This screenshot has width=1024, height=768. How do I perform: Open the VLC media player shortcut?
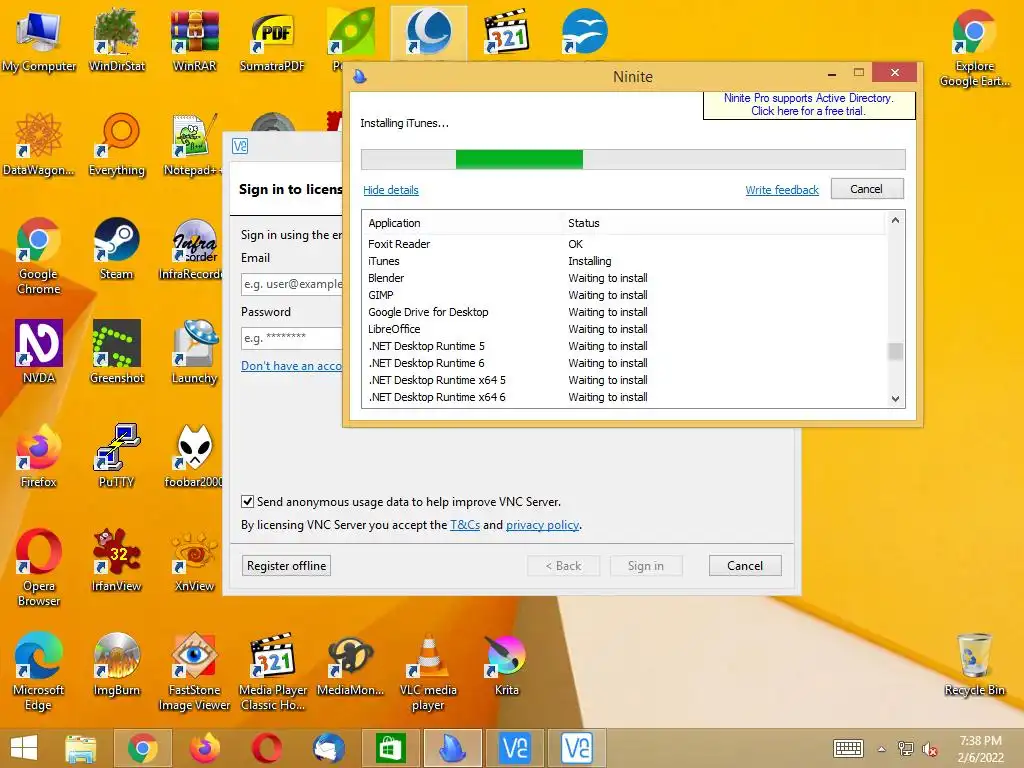428,671
